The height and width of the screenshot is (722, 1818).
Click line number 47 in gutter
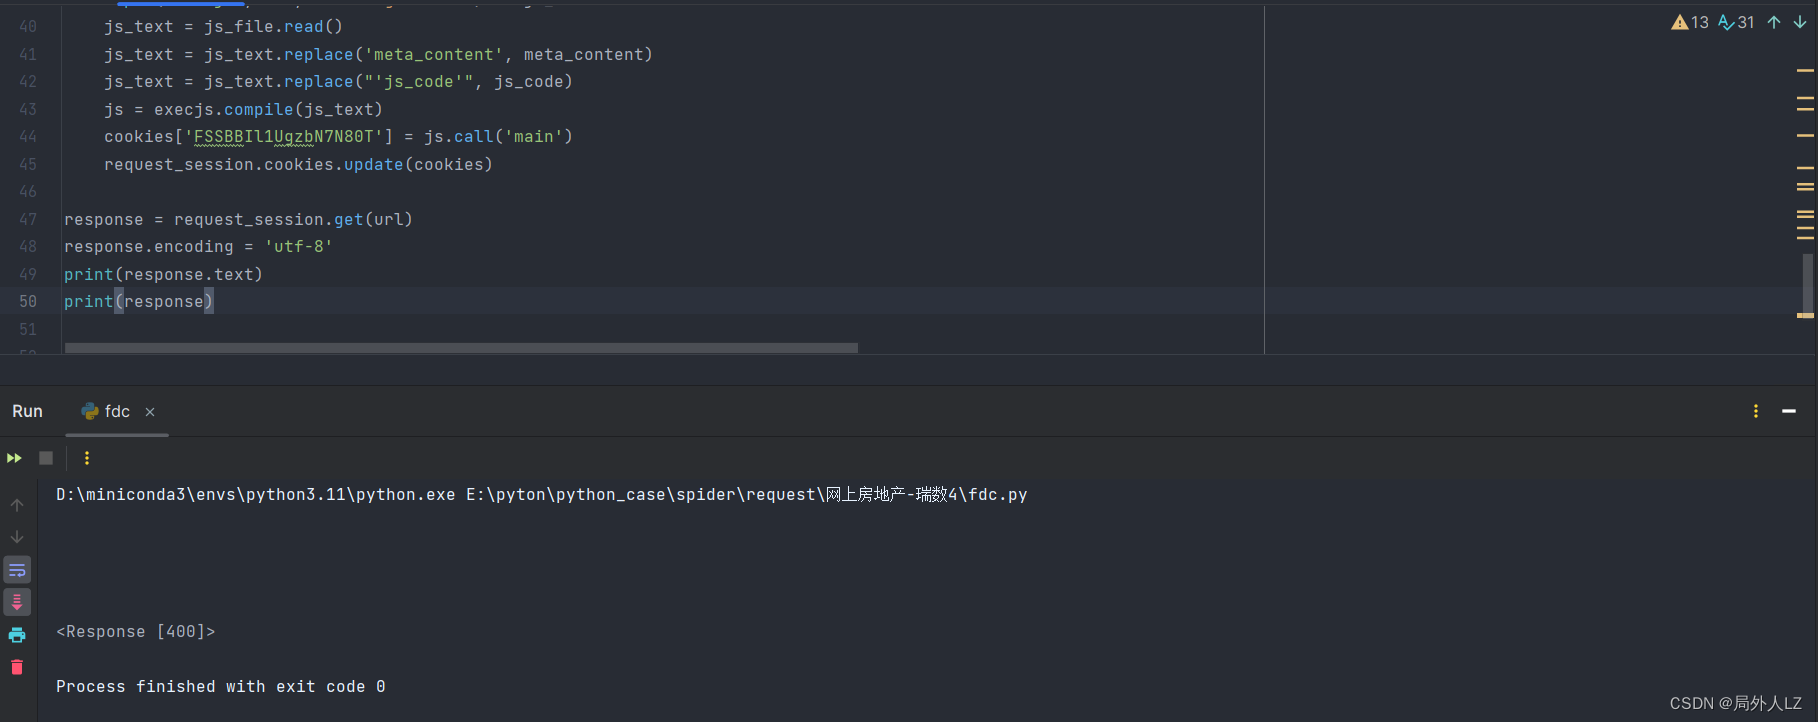(28, 220)
